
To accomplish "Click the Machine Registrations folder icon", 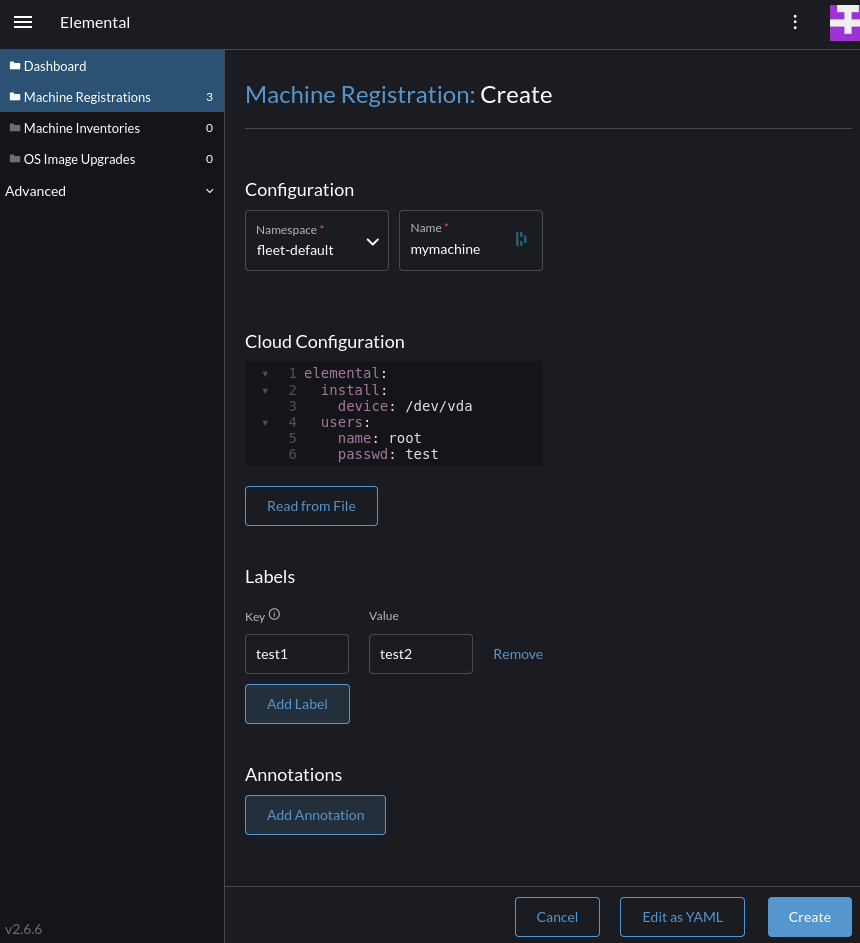I will pos(15,97).
